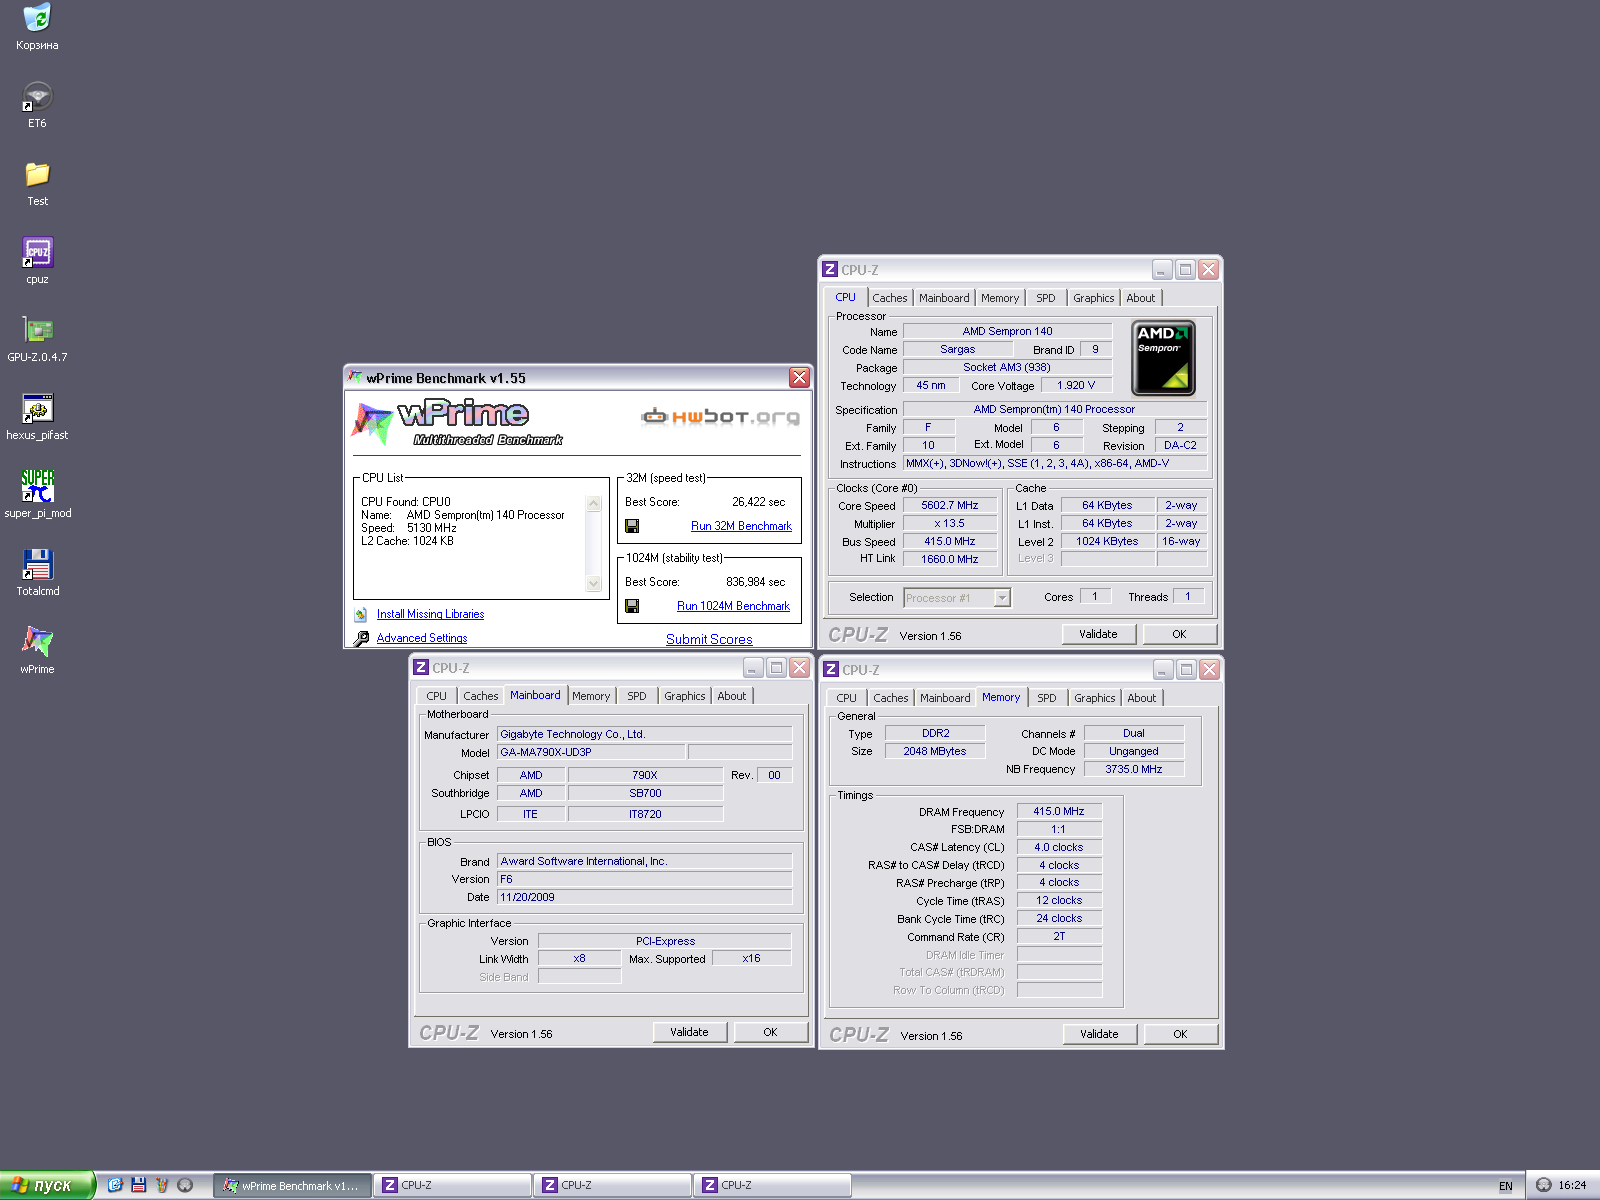Click the 16:24 system clock

coord(1572,1185)
